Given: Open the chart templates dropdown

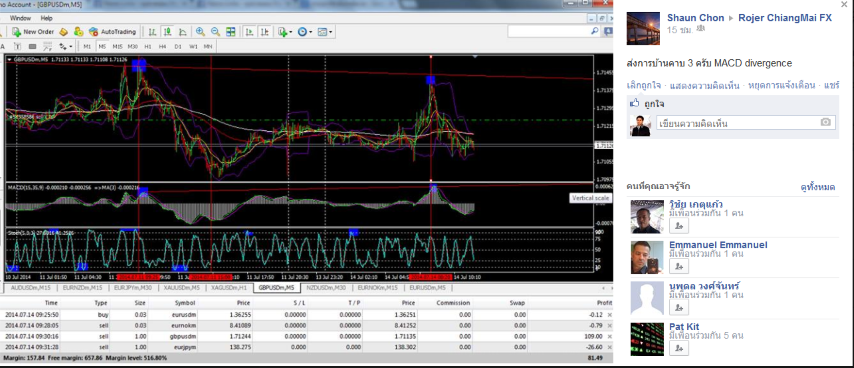Looking at the screenshot, I should (325, 32).
